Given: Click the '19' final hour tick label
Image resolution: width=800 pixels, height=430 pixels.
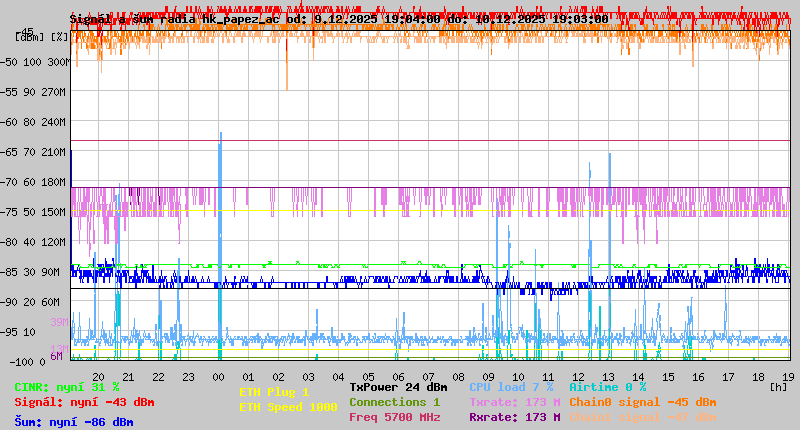Looking at the screenshot, I should [788, 377].
